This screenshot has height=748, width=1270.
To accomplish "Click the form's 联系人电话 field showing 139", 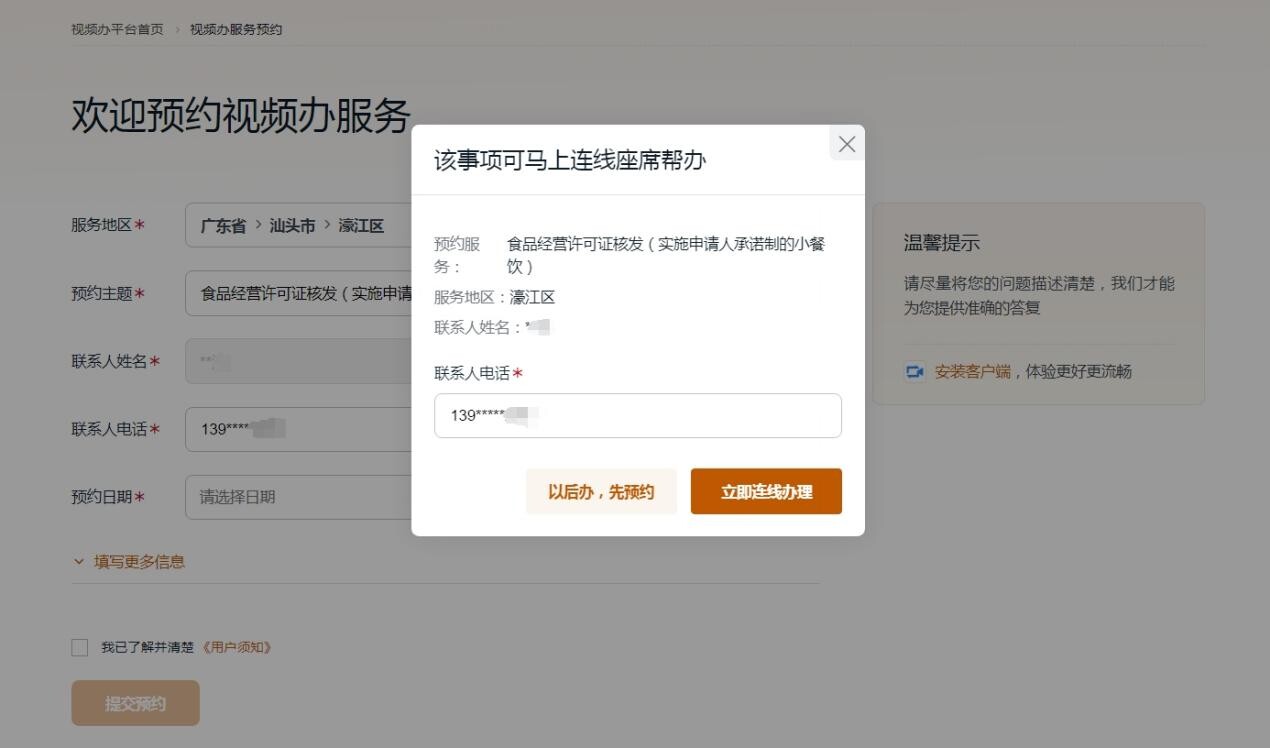I will 298,429.
